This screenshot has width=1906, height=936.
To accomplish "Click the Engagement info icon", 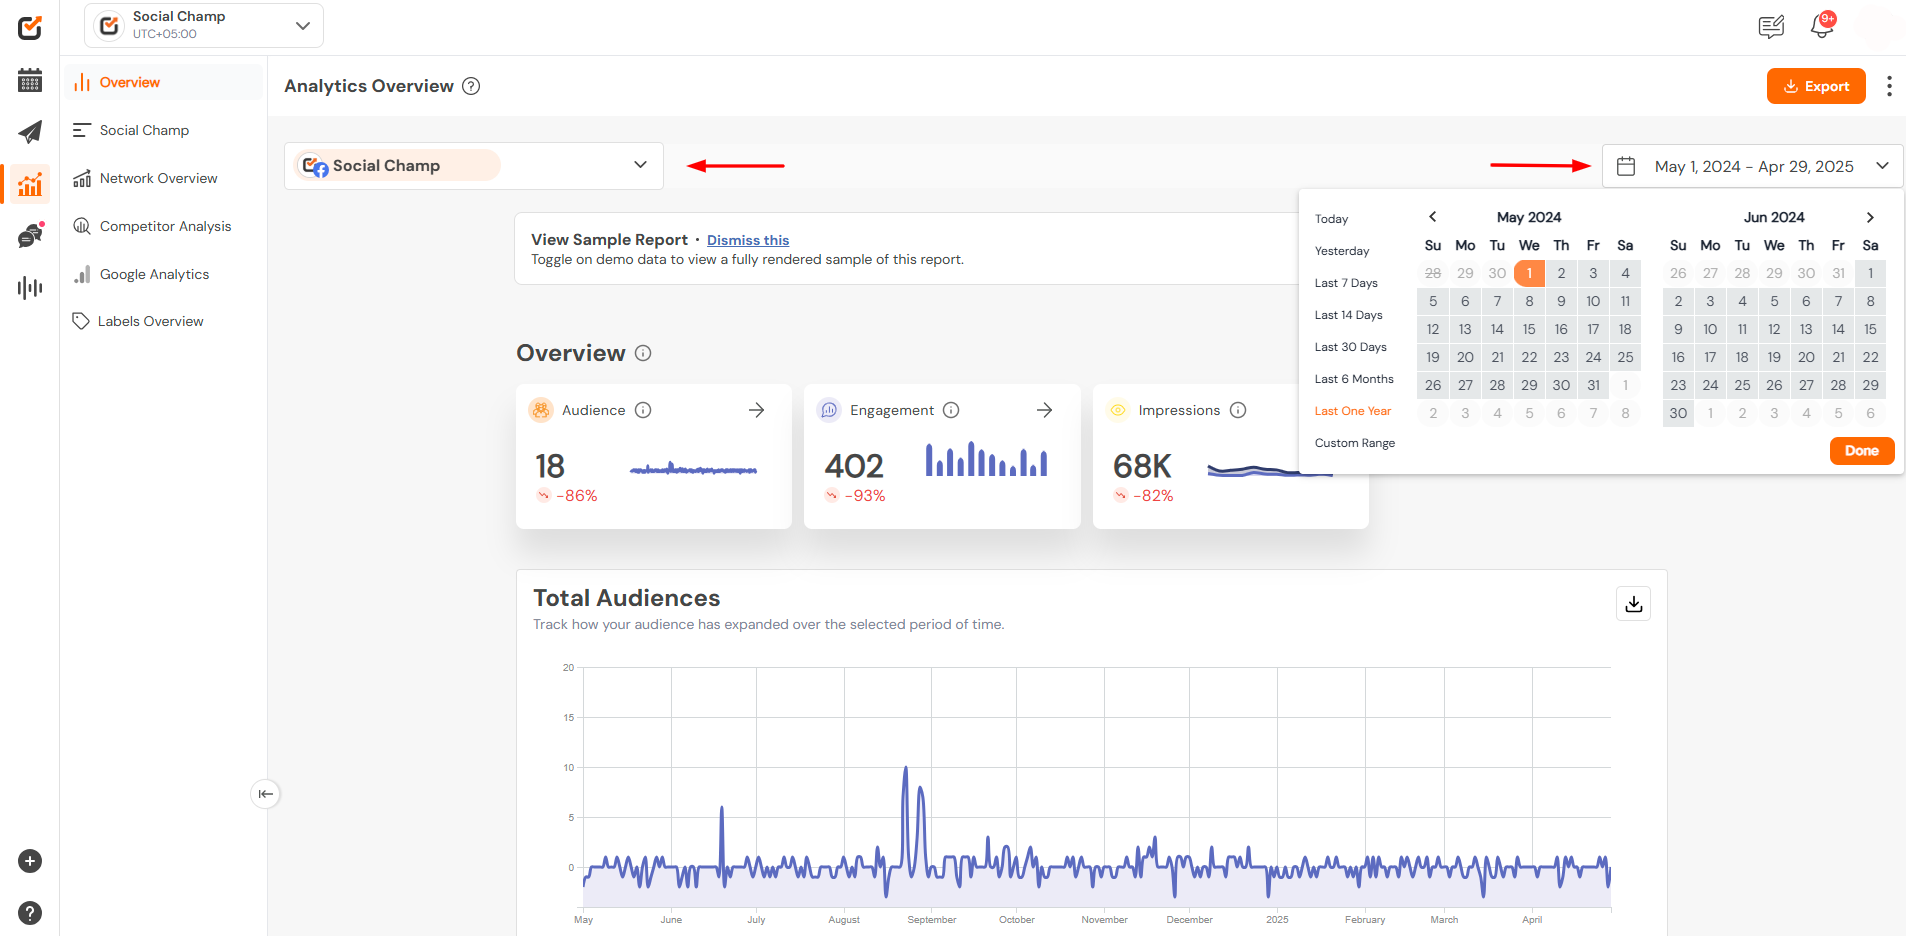I will click(x=951, y=410).
